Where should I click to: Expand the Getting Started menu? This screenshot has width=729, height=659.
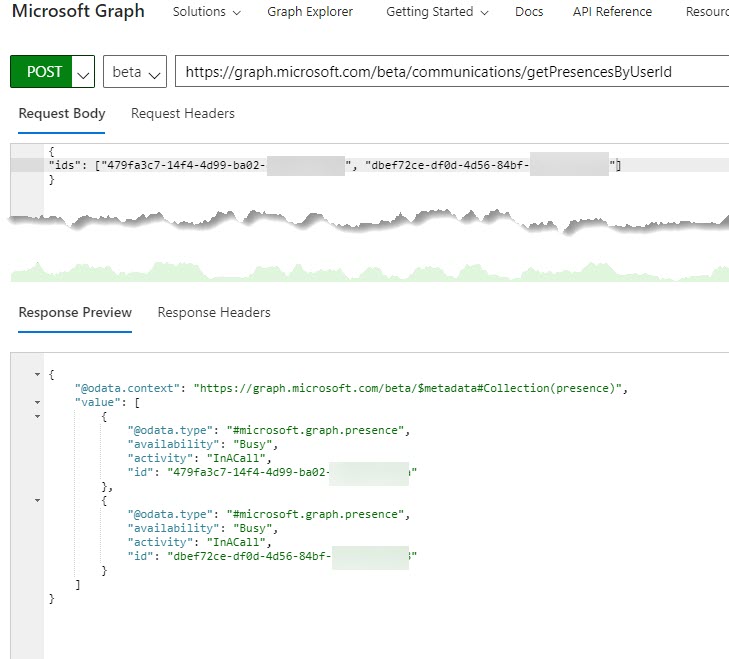click(437, 12)
